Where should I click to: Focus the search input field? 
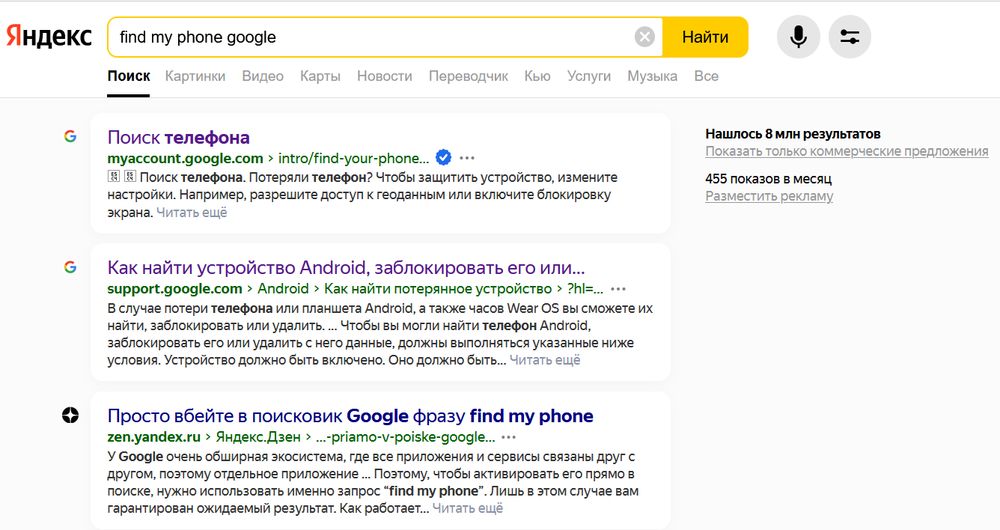(370, 37)
